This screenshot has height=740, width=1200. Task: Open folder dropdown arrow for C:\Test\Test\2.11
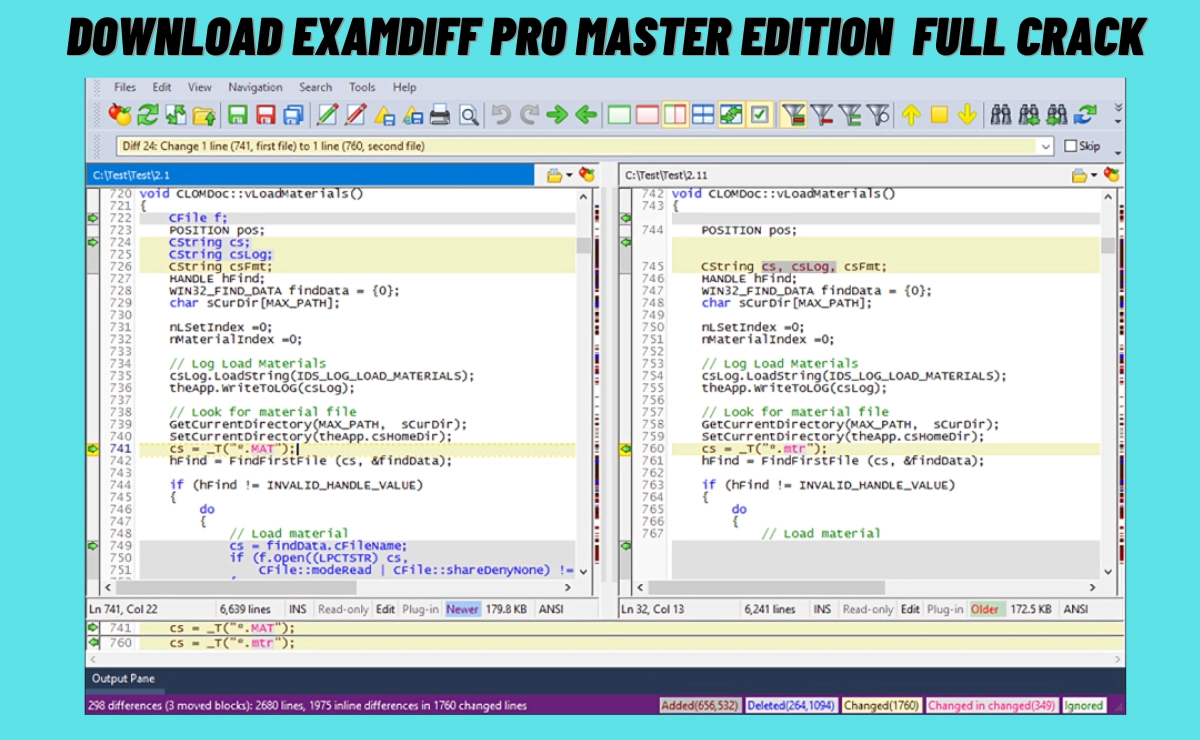click(x=1096, y=175)
